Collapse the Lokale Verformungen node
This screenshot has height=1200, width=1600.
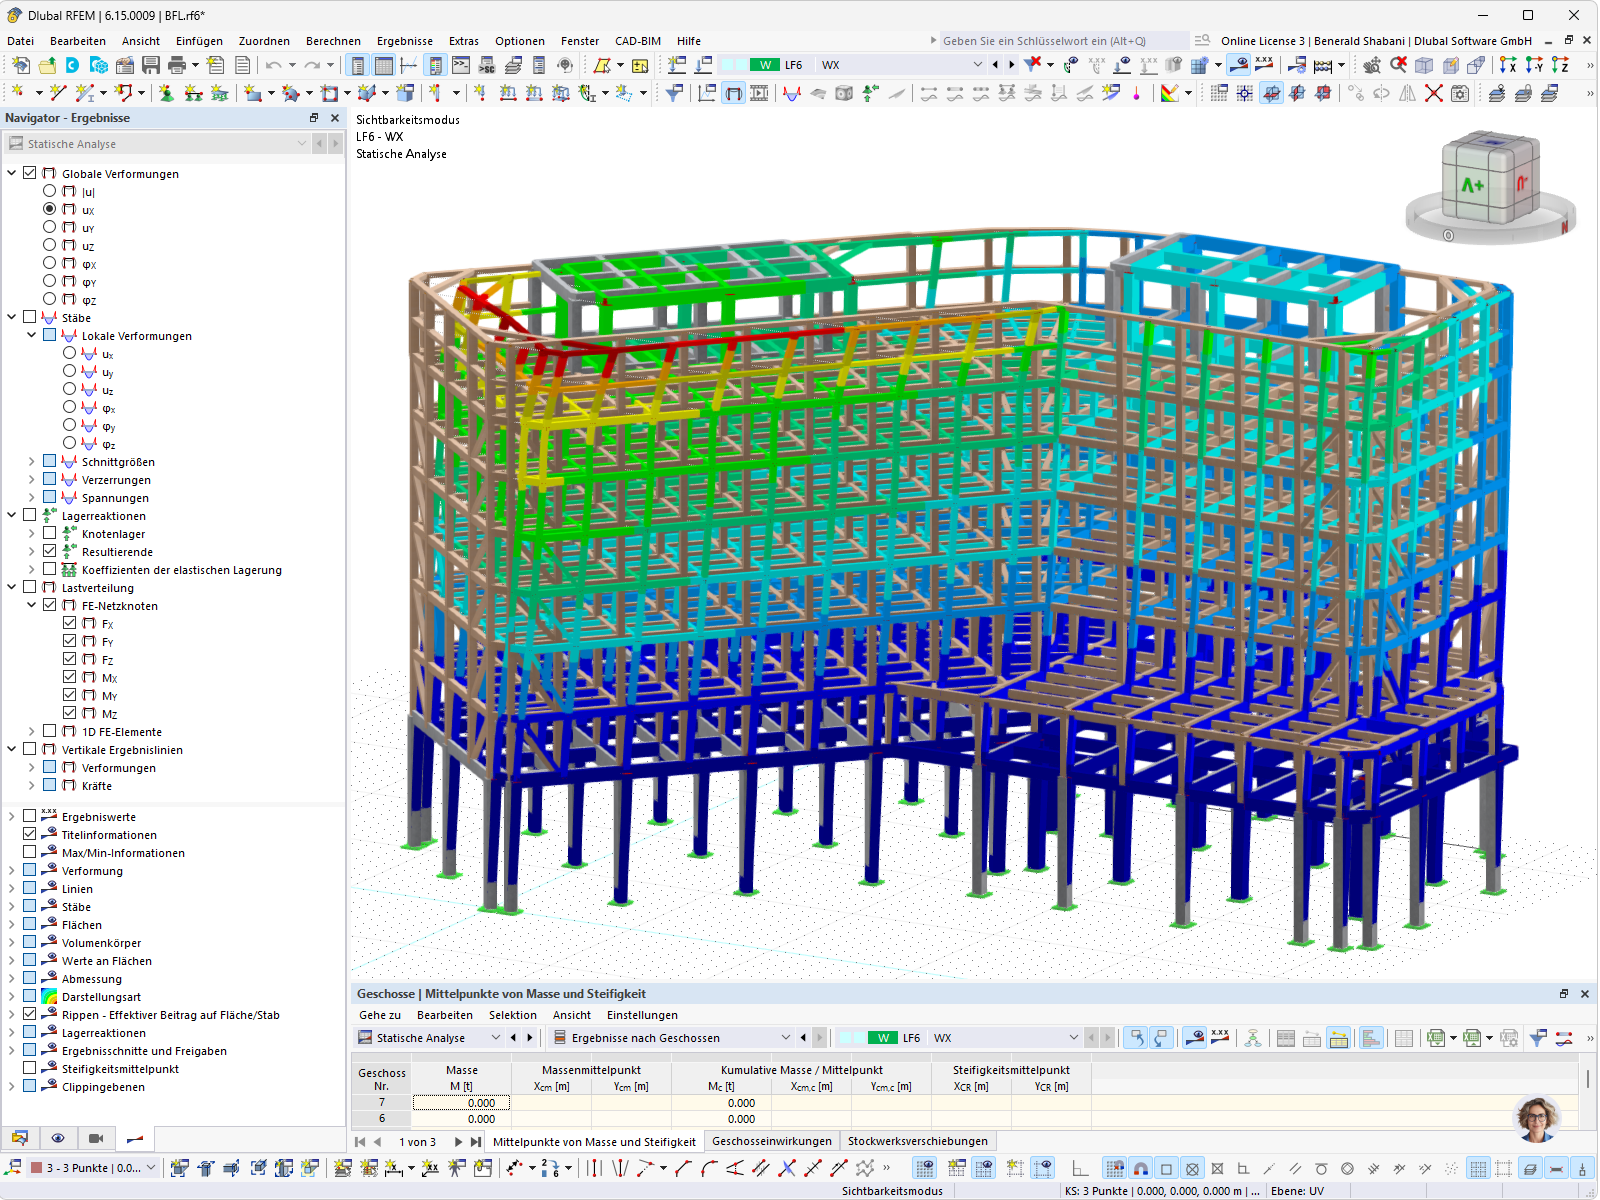[31, 336]
